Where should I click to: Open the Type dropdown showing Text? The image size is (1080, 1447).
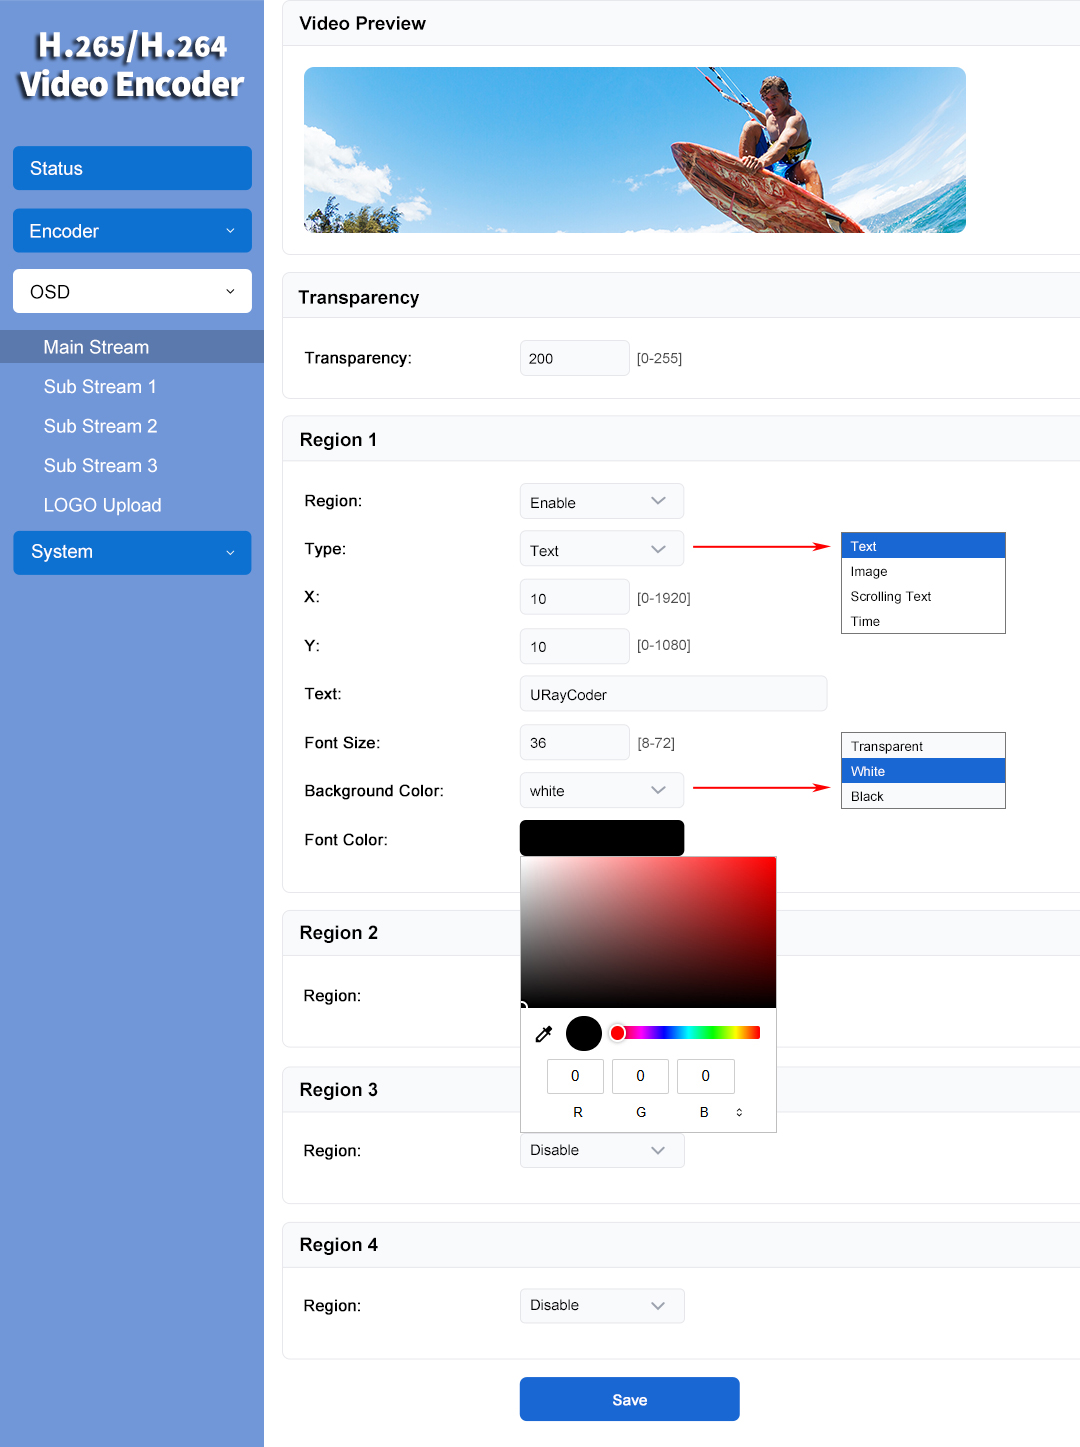point(602,549)
